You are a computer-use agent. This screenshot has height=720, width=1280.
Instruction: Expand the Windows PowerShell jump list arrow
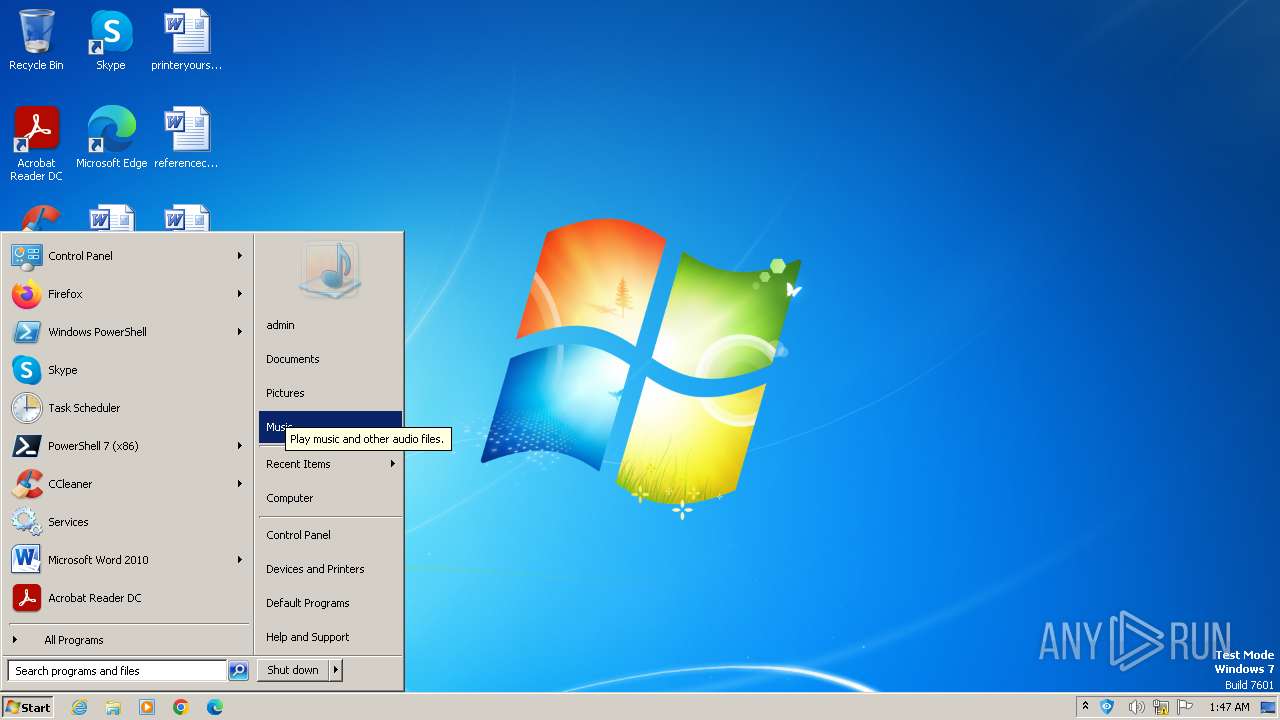click(x=240, y=332)
